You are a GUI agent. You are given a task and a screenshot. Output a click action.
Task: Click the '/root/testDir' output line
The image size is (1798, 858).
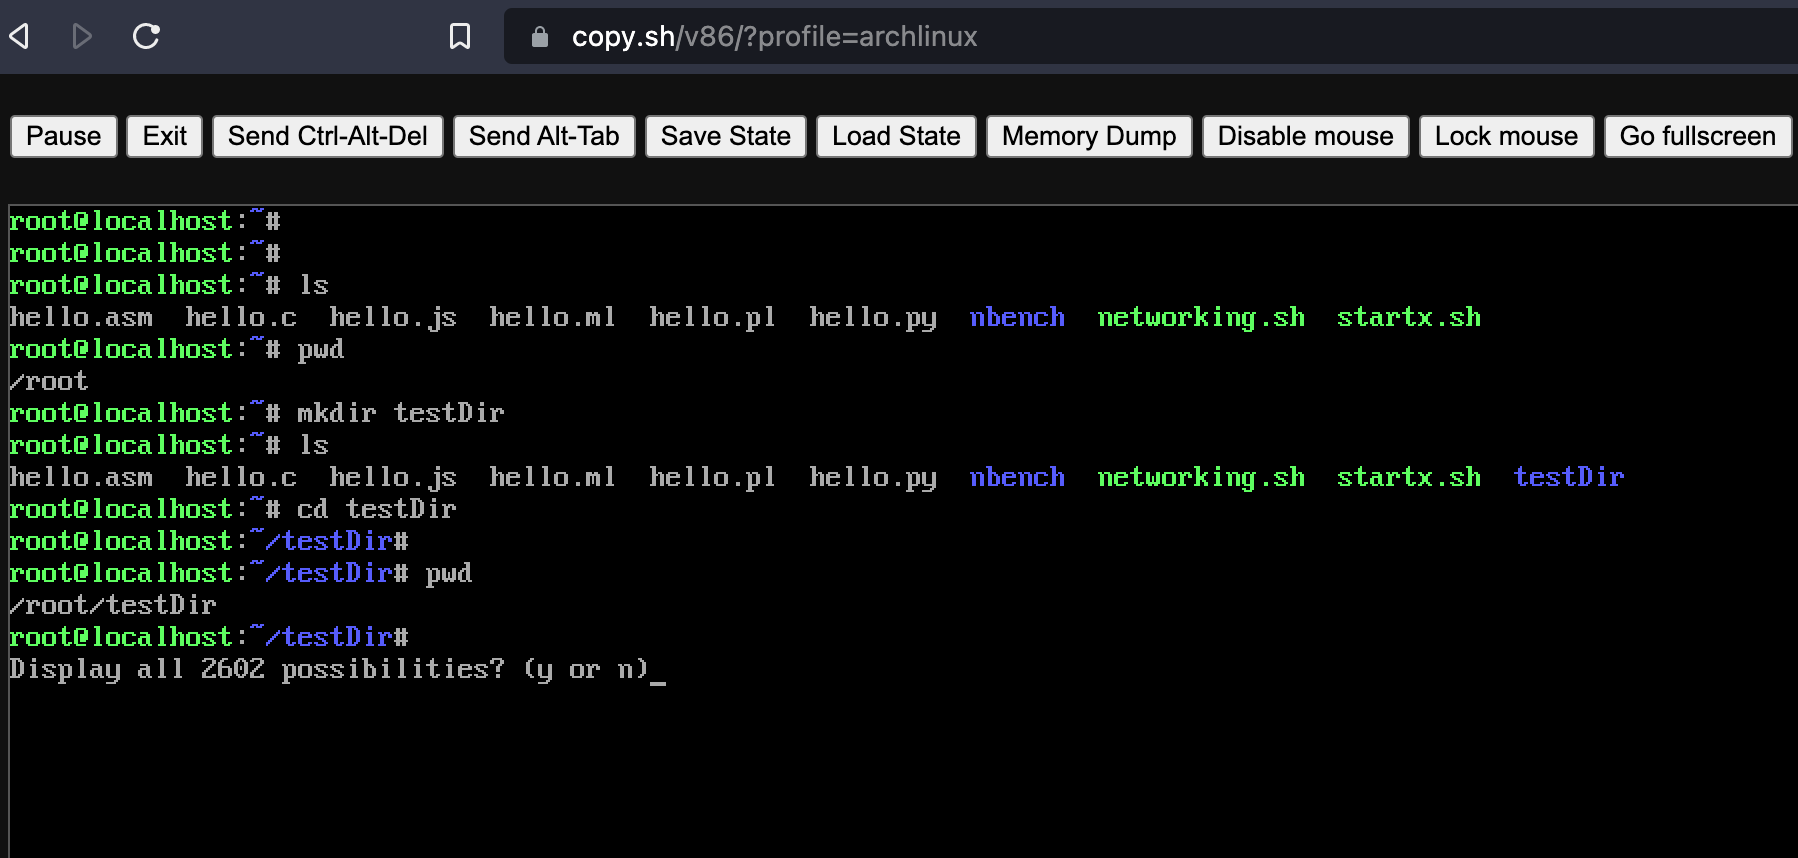click(113, 605)
